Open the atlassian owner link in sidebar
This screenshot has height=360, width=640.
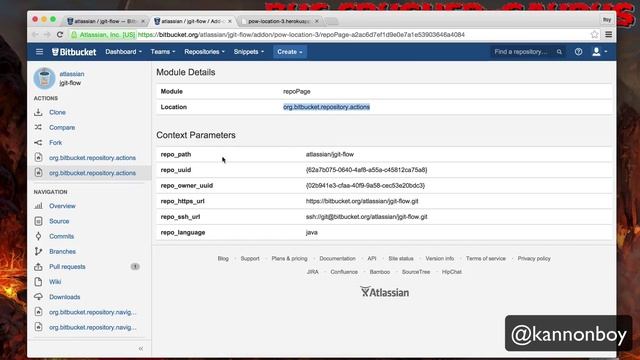(72, 74)
